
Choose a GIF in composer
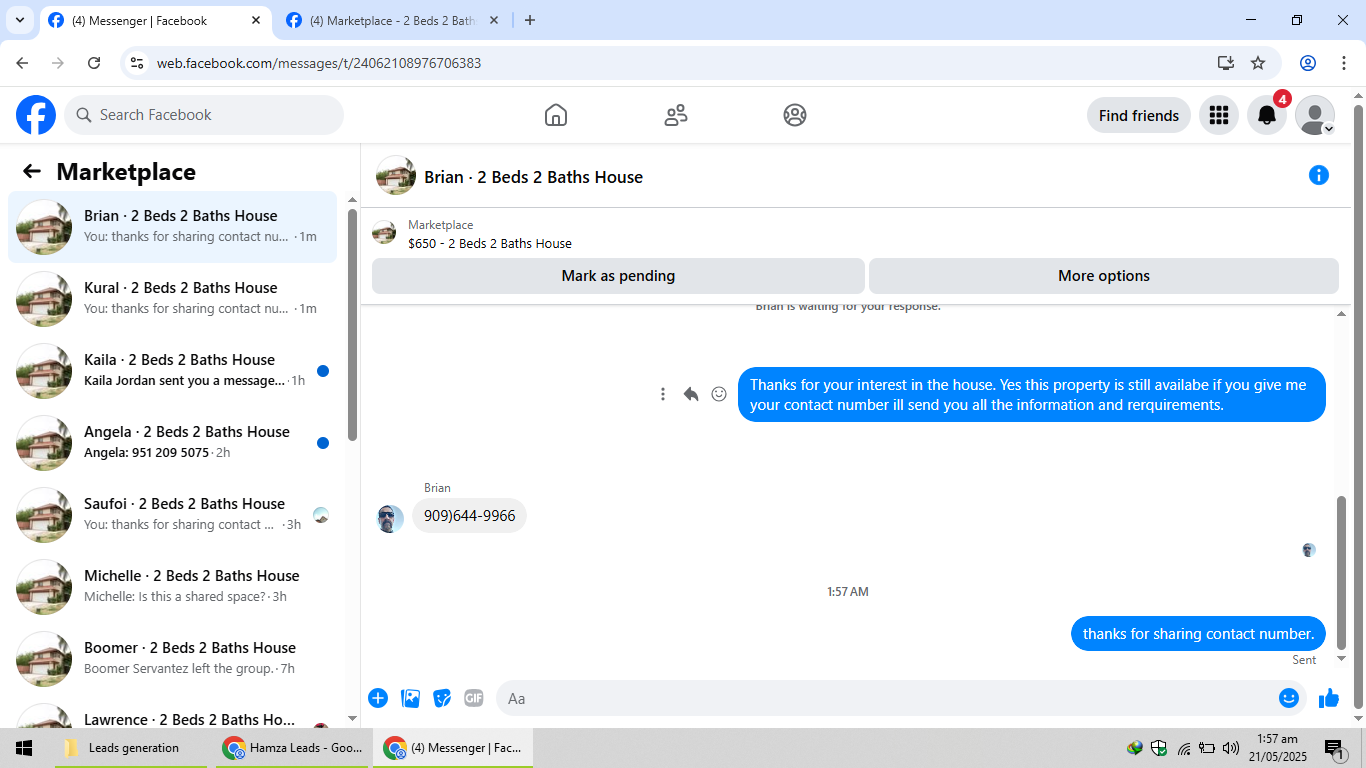474,698
